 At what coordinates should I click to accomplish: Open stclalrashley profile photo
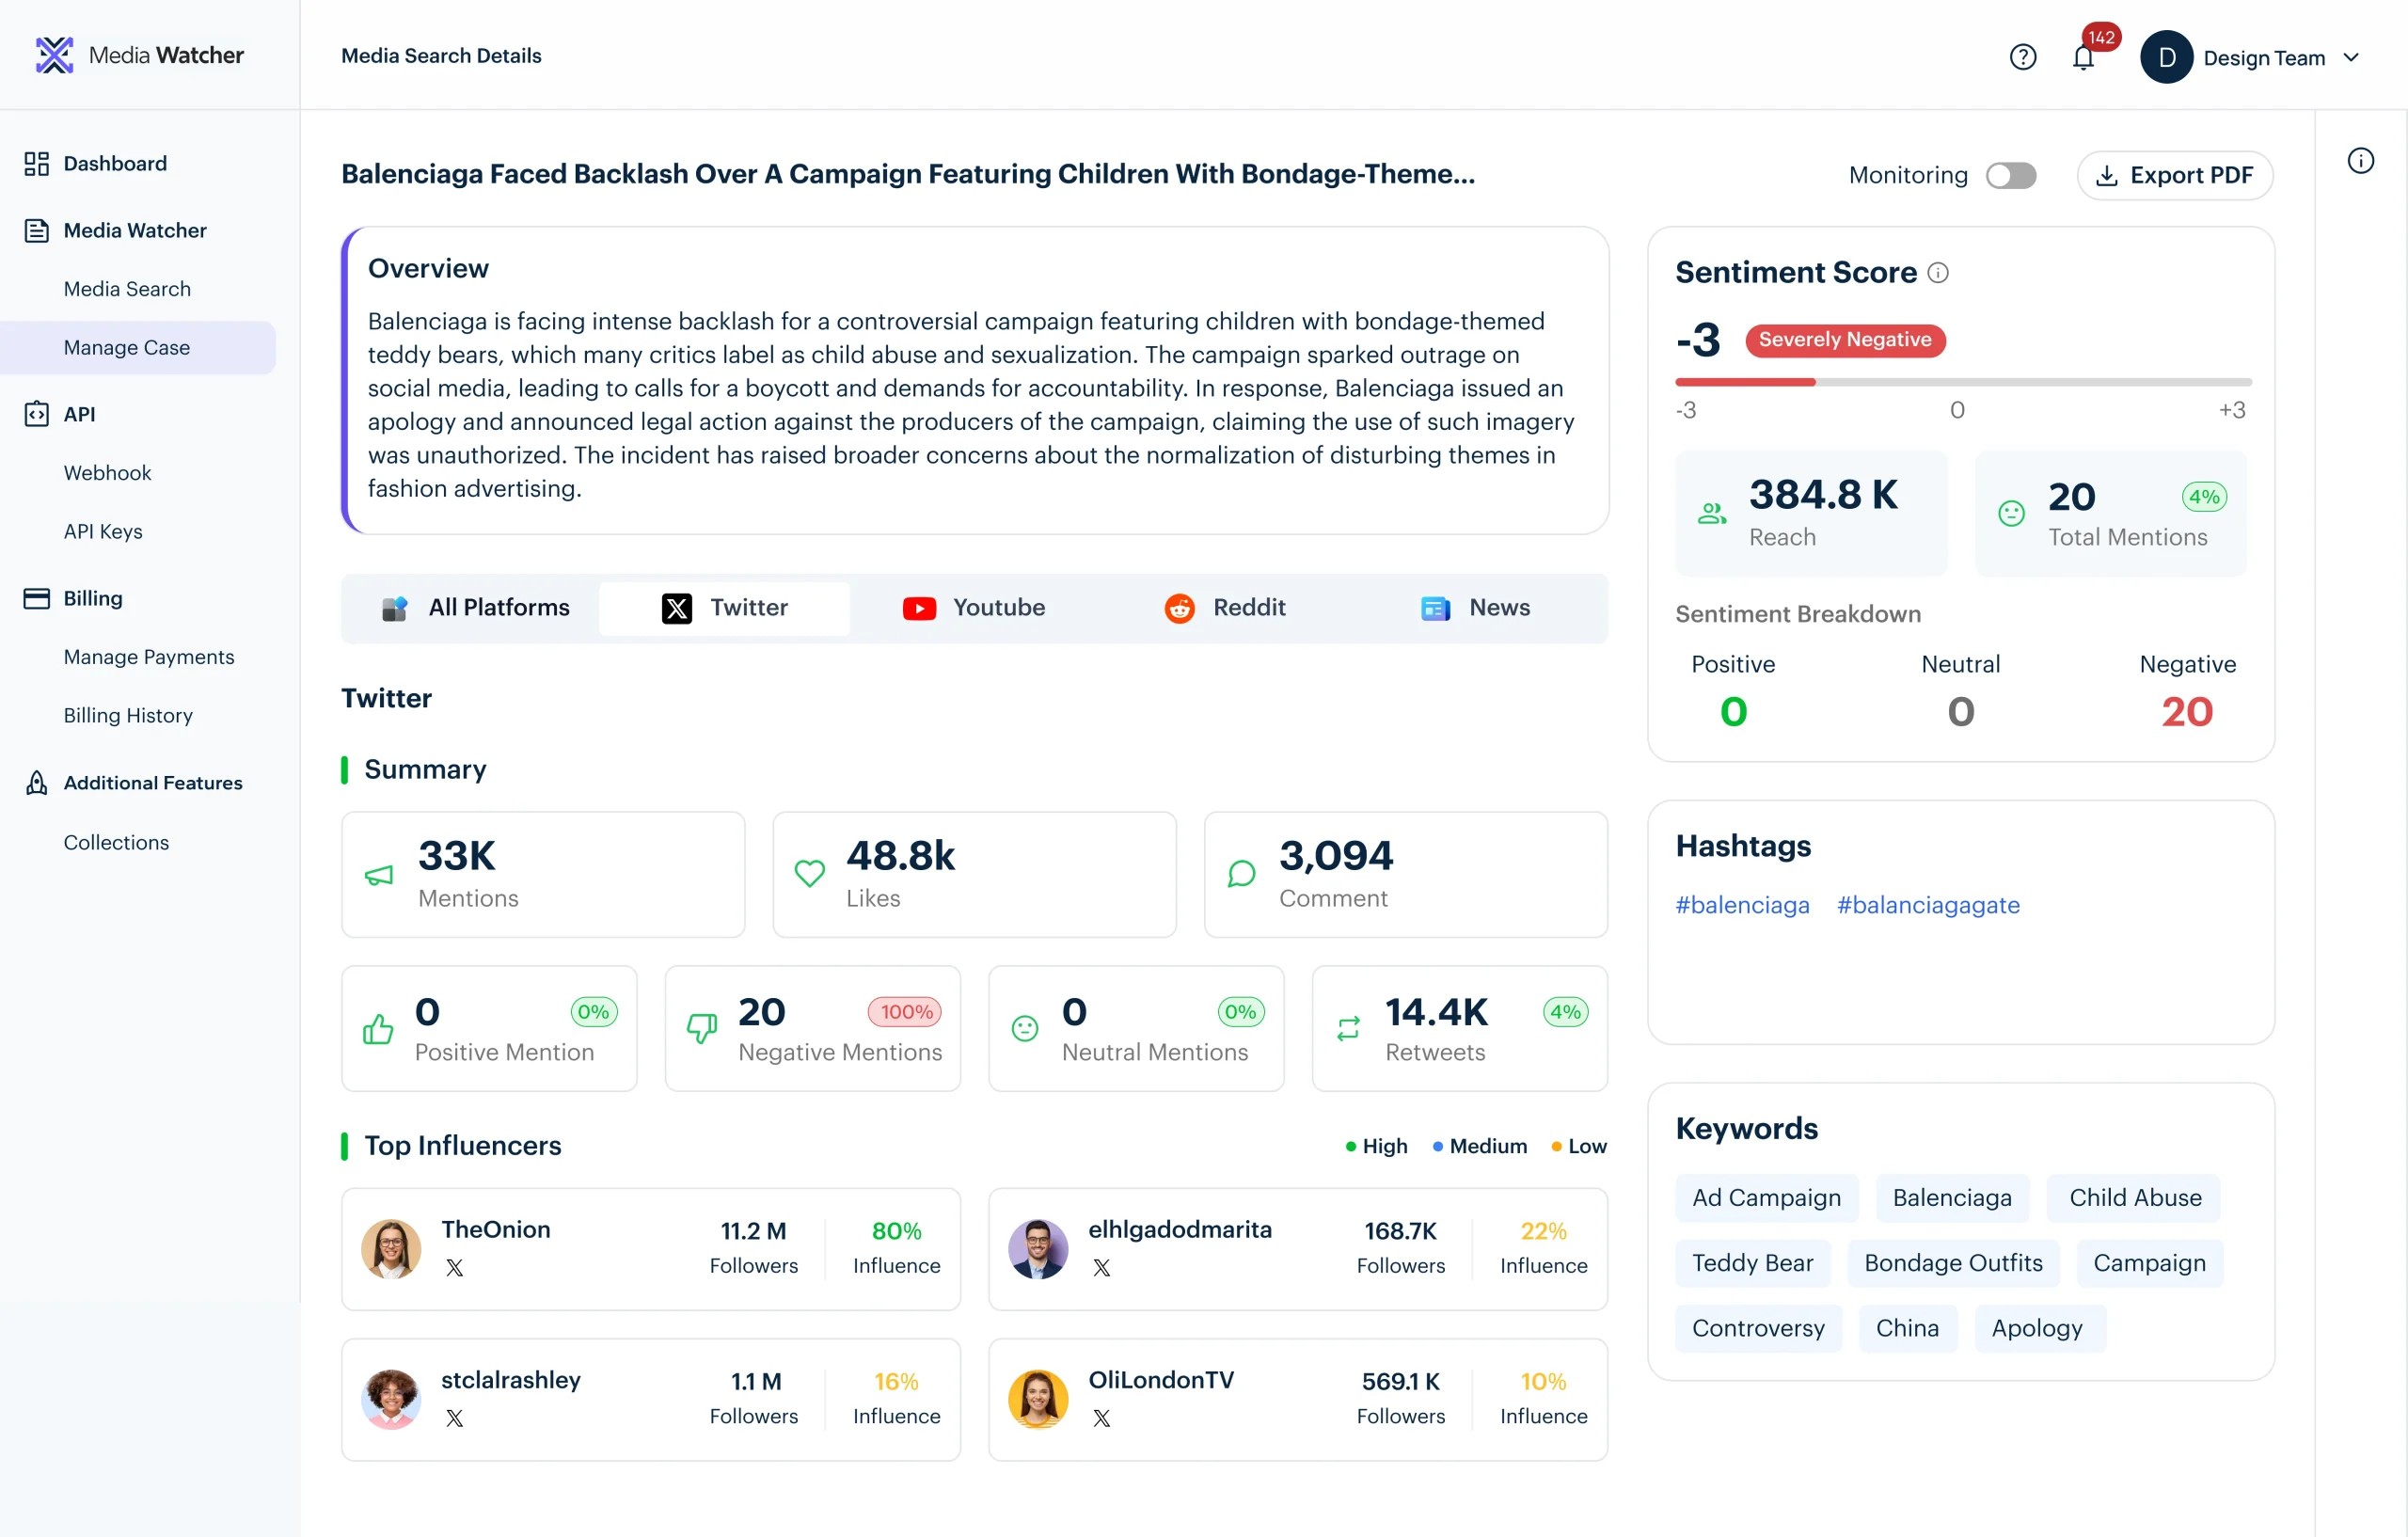[x=391, y=1399]
